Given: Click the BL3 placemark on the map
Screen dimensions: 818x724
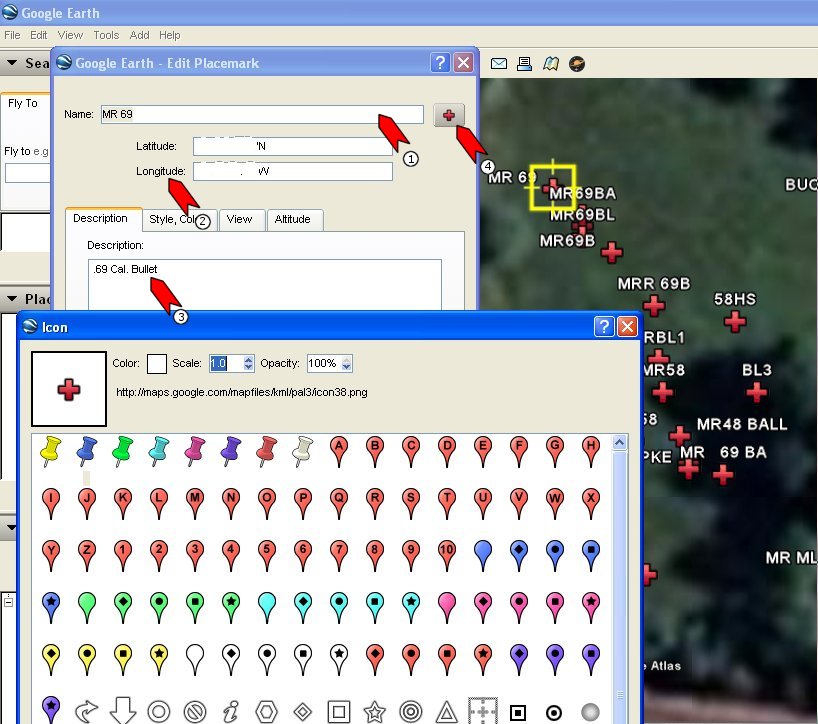Looking at the screenshot, I should tap(756, 392).
